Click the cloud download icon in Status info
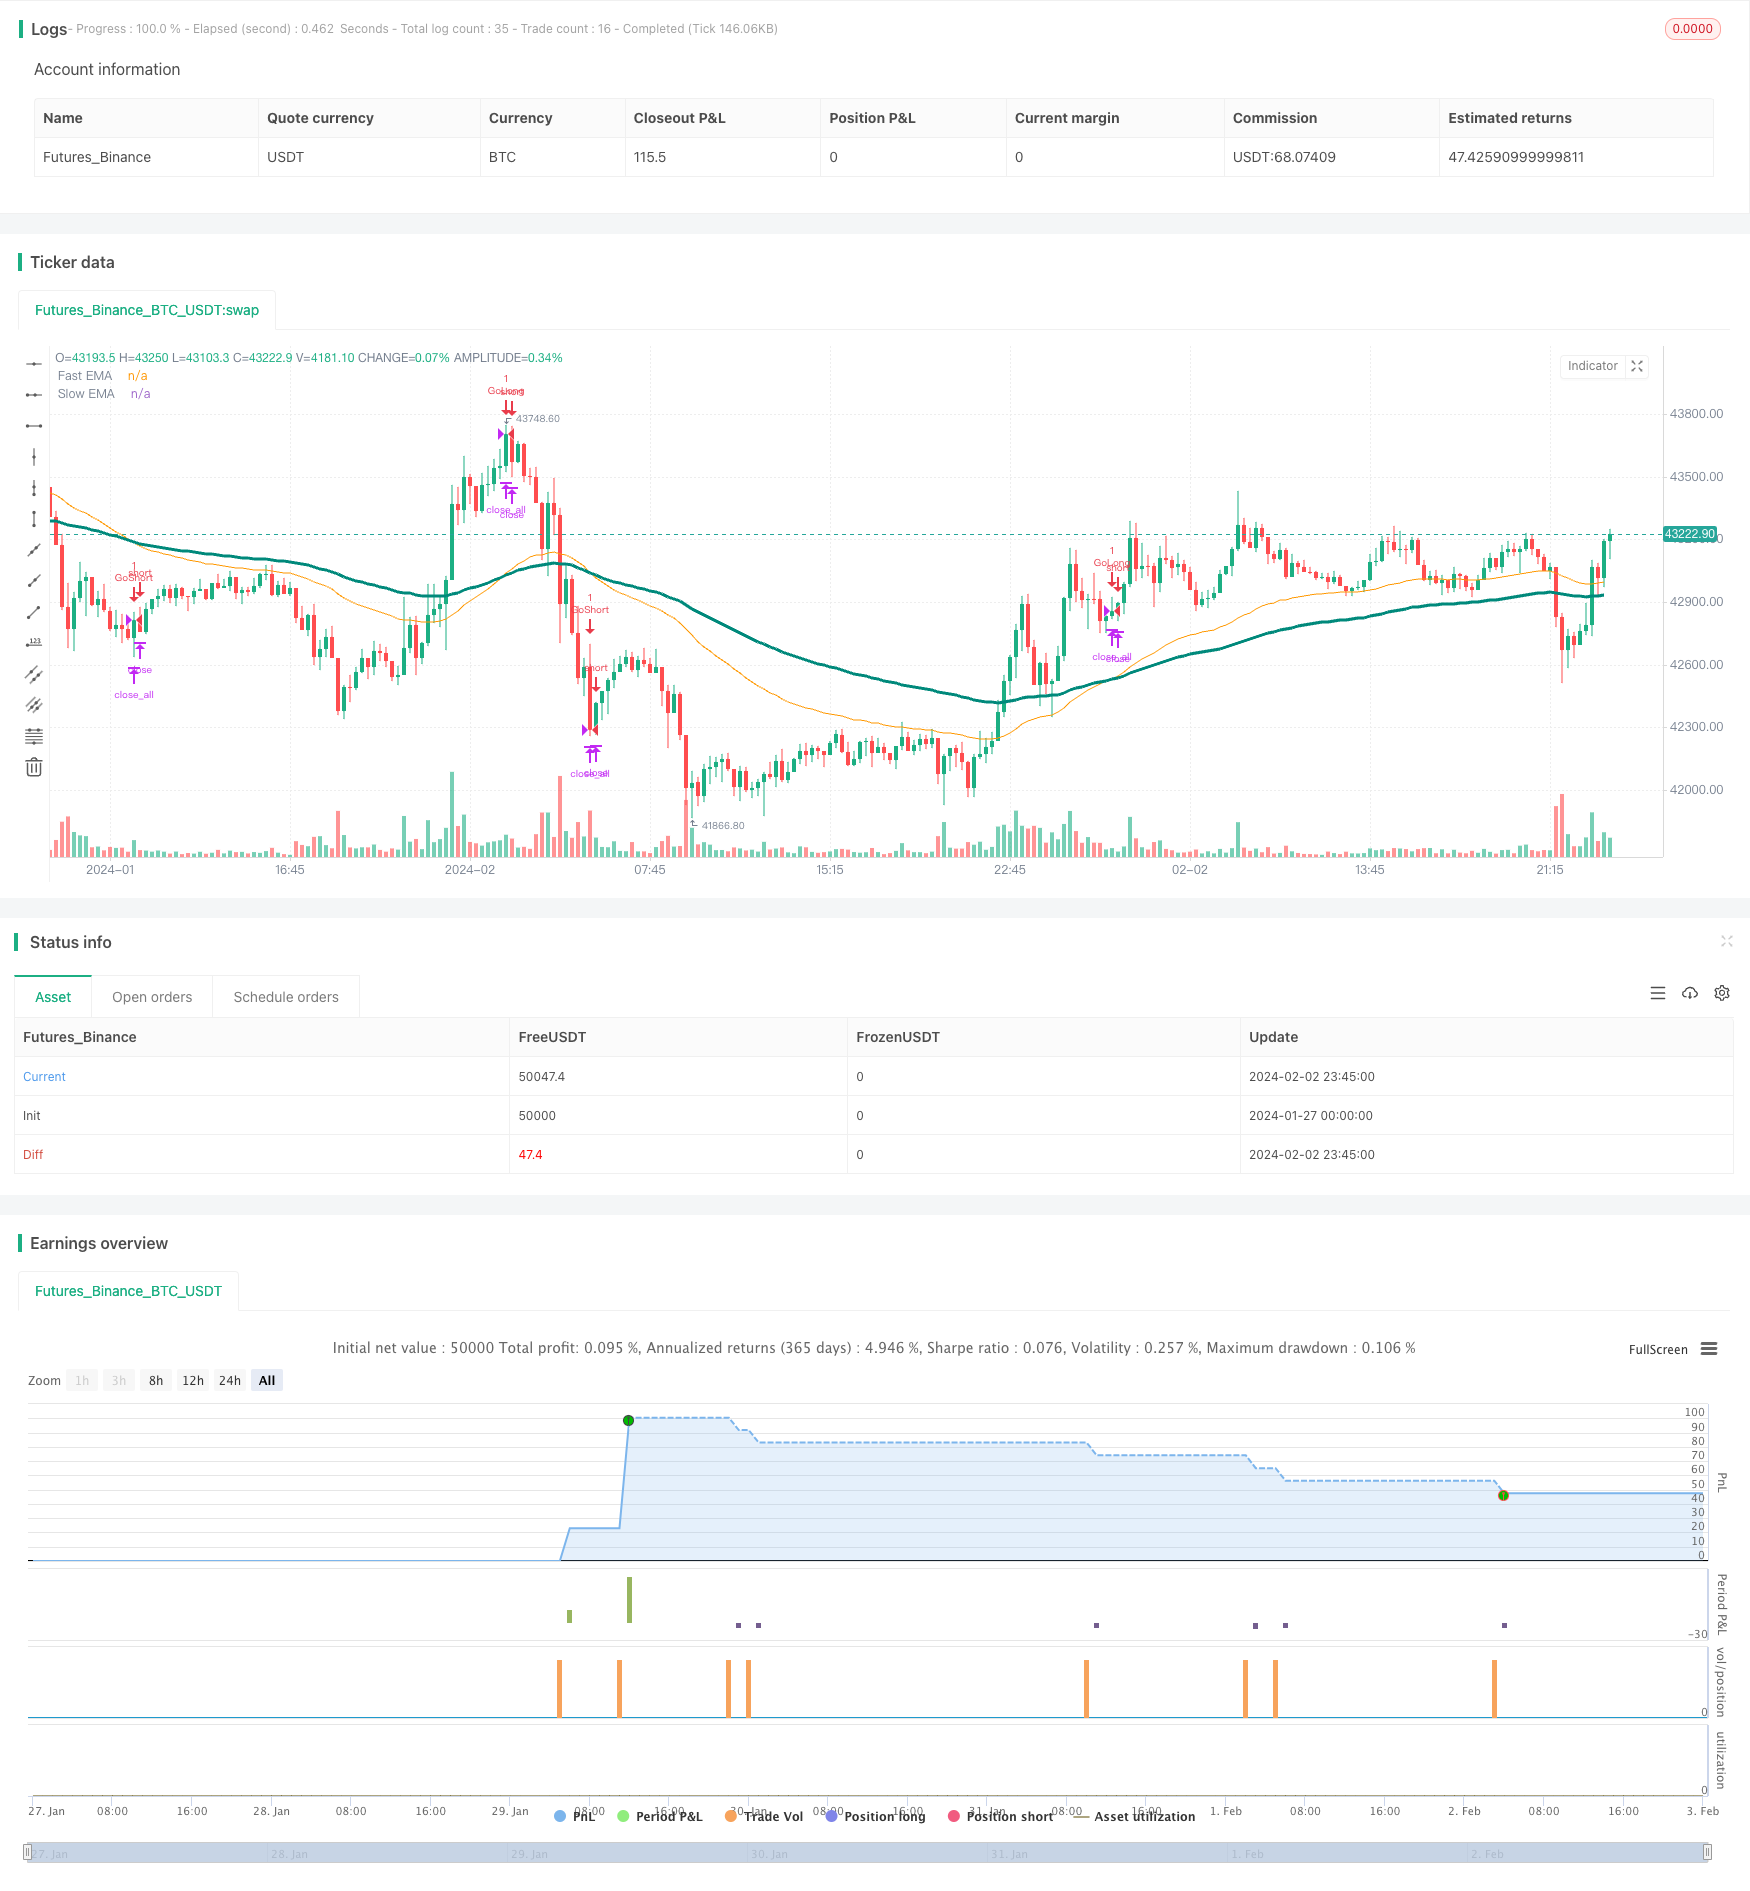 pos(1690,993)
